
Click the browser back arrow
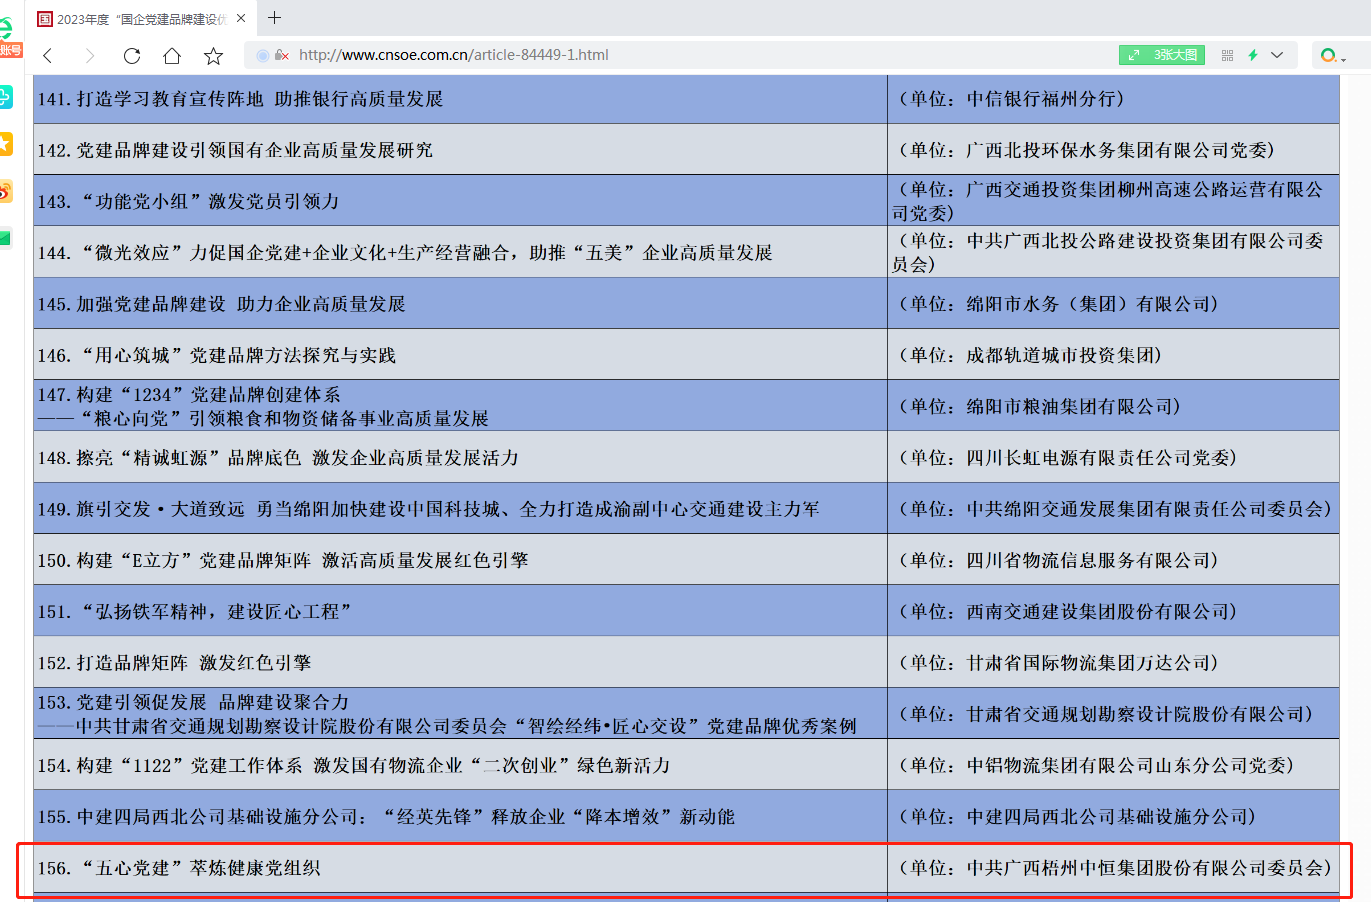coord(47,56)
